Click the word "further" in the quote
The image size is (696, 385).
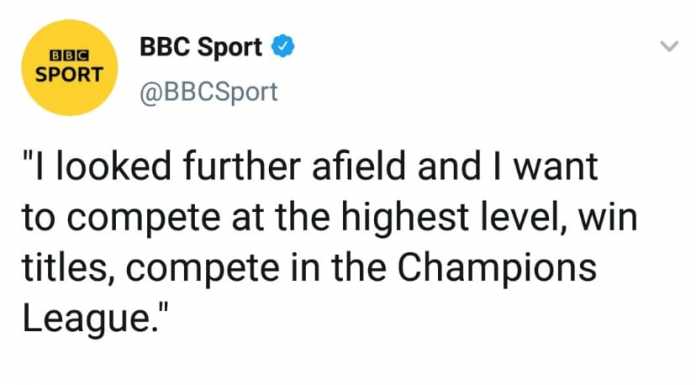(x=242, y=166)
